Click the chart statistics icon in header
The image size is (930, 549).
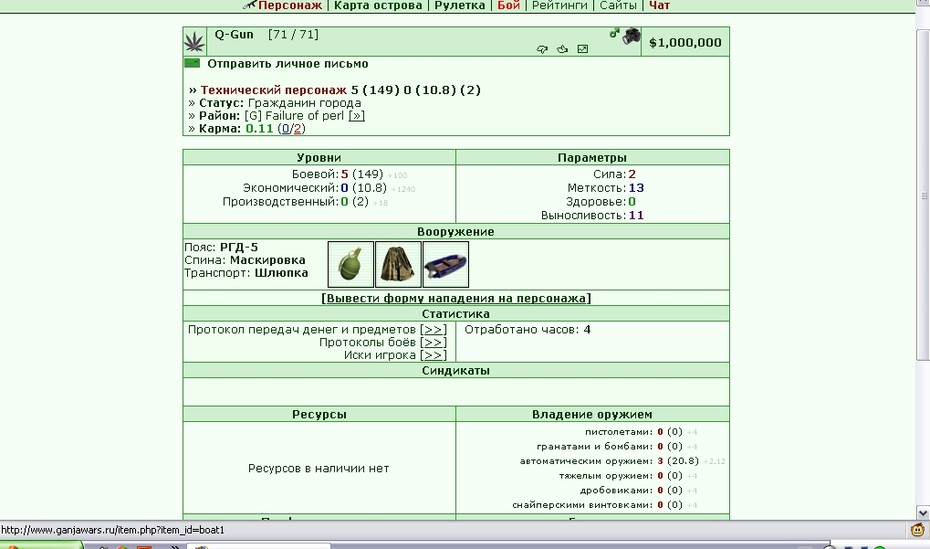(x=582, y=49)
